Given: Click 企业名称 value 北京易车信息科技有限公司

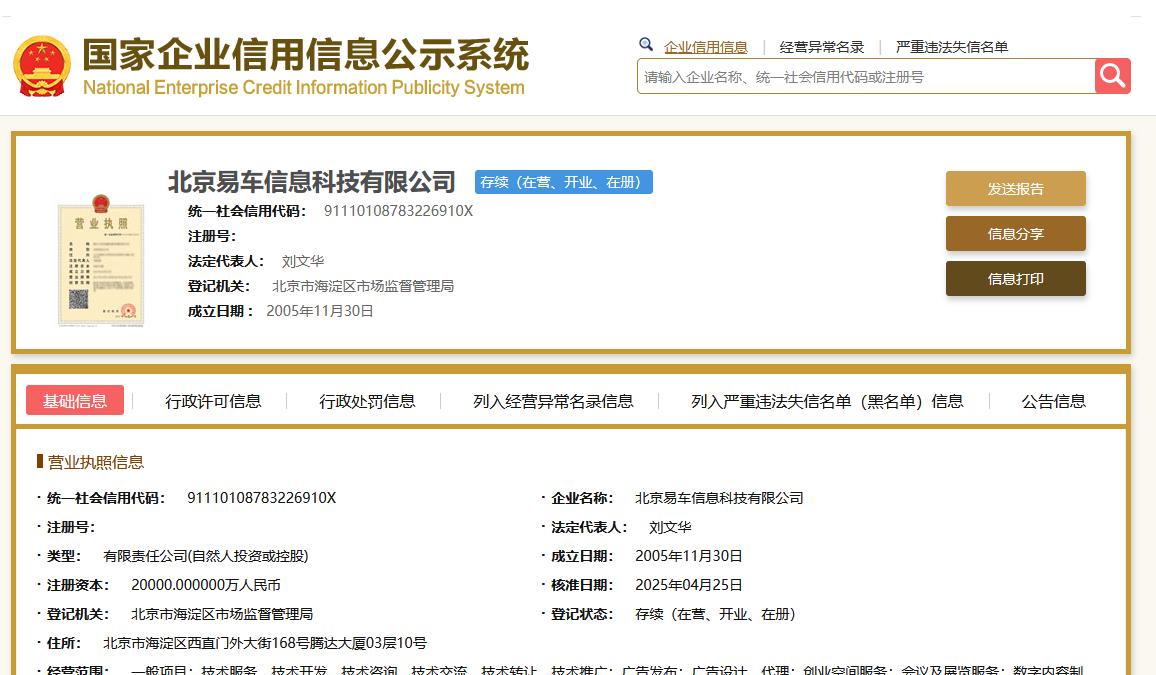Looking at the screenshot, I should [x=719, y=498].
